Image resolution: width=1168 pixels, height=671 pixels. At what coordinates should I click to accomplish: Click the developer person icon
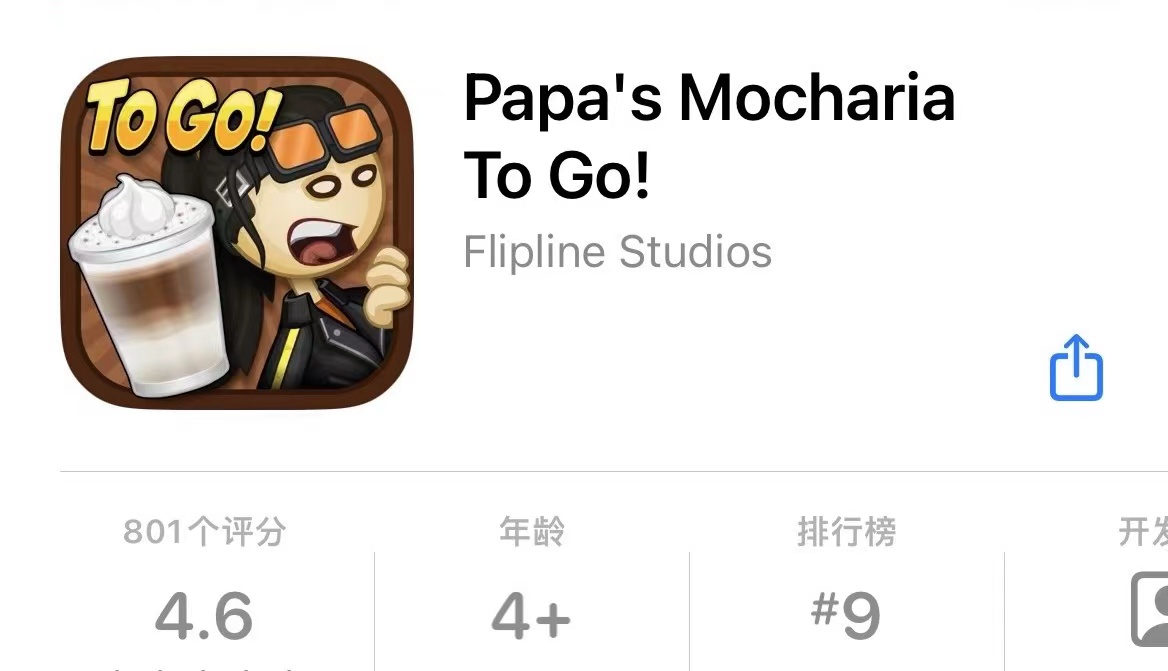pos(1149,609)
